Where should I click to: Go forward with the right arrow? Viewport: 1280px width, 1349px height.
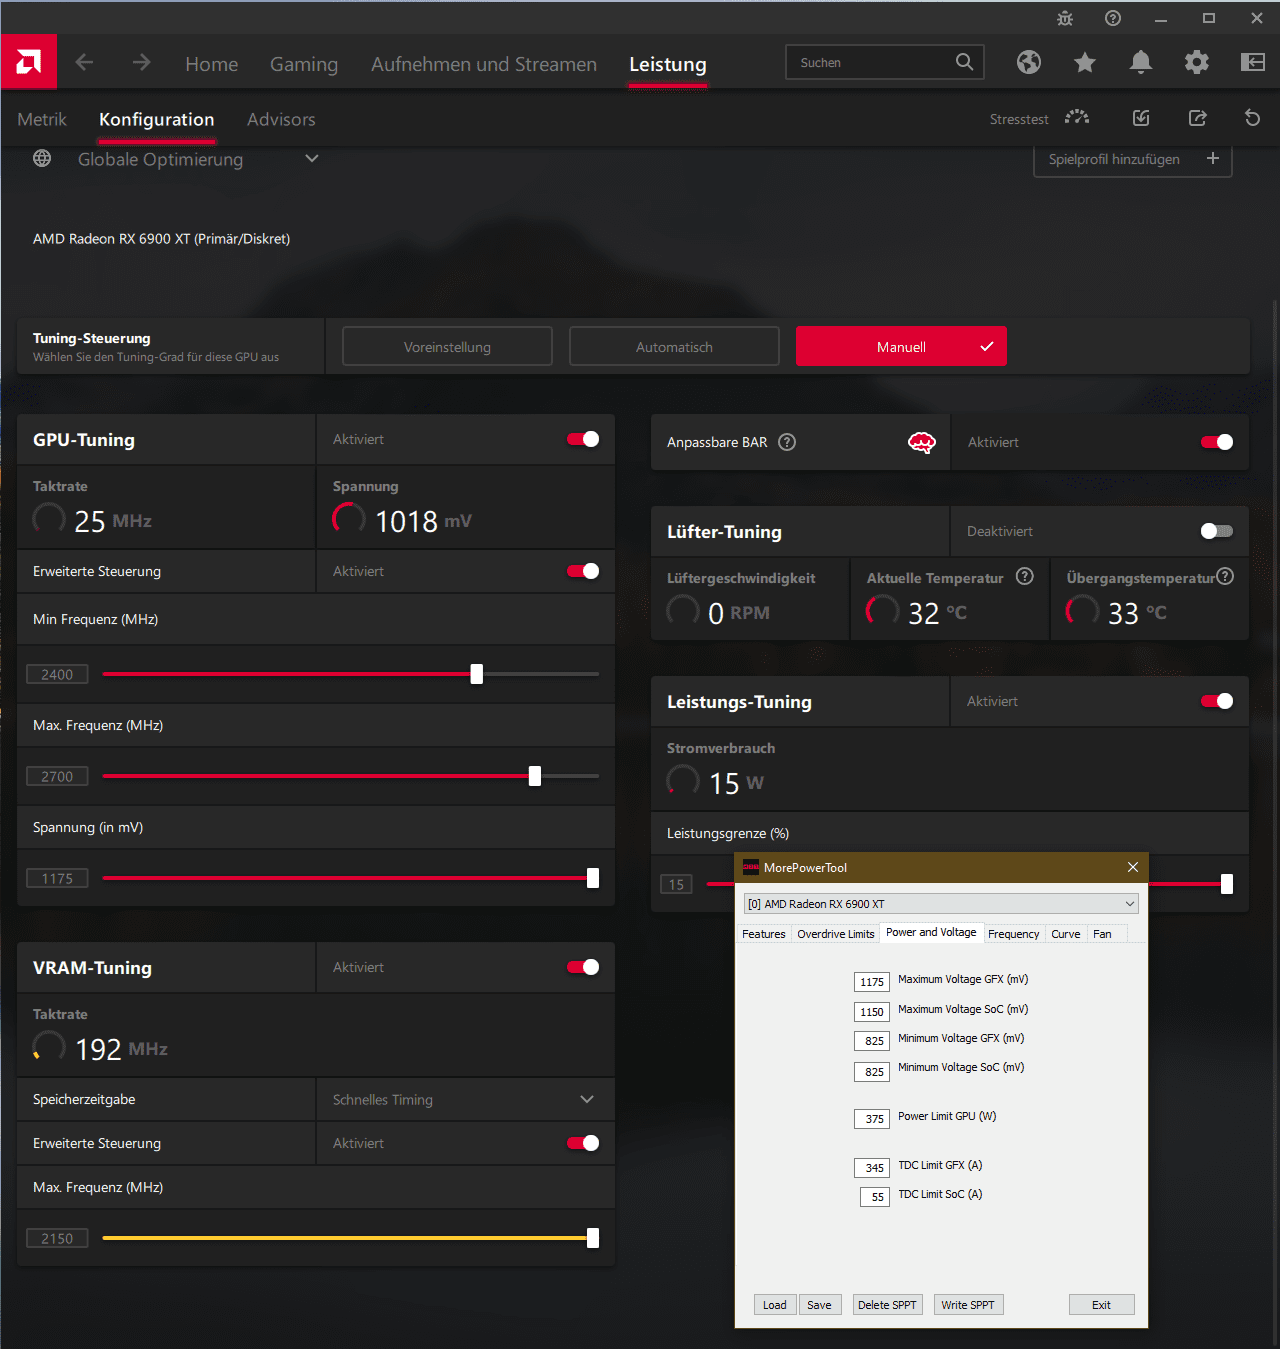141,62
